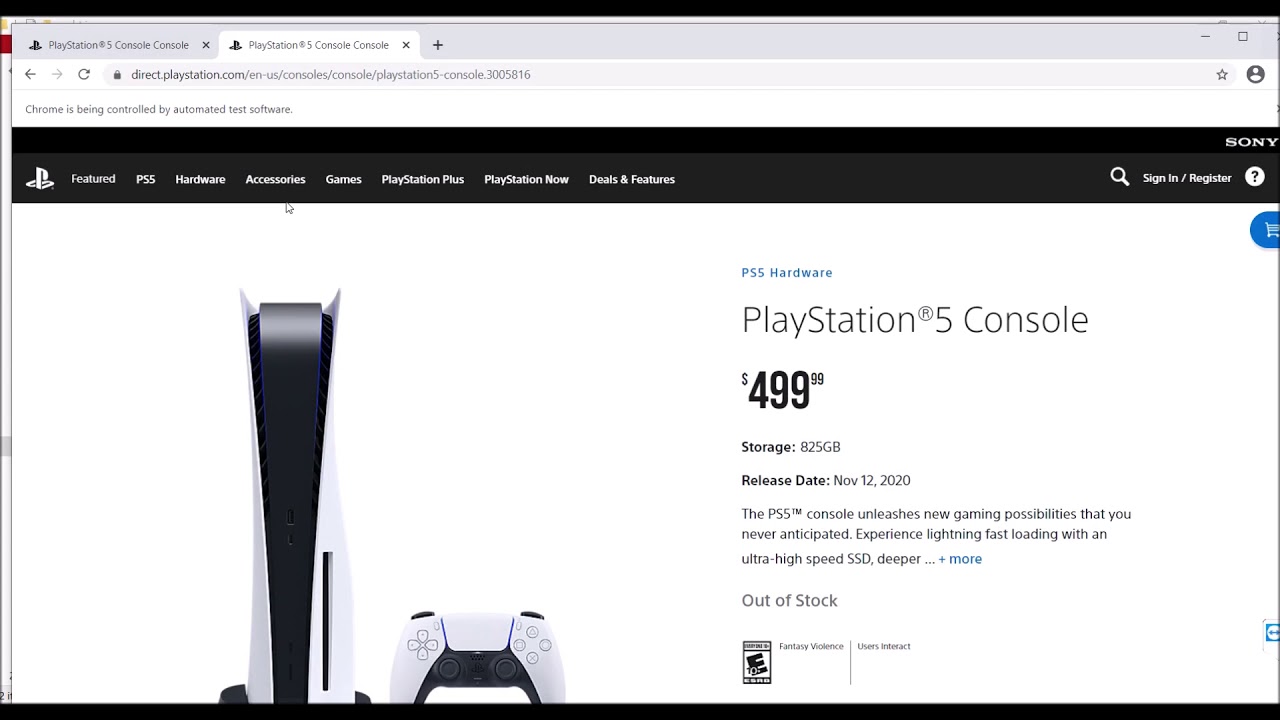The height and width of the screenshot is (720, 1280).
Task: Click the help question mark icon
Action: click(x=1255, y=177)
